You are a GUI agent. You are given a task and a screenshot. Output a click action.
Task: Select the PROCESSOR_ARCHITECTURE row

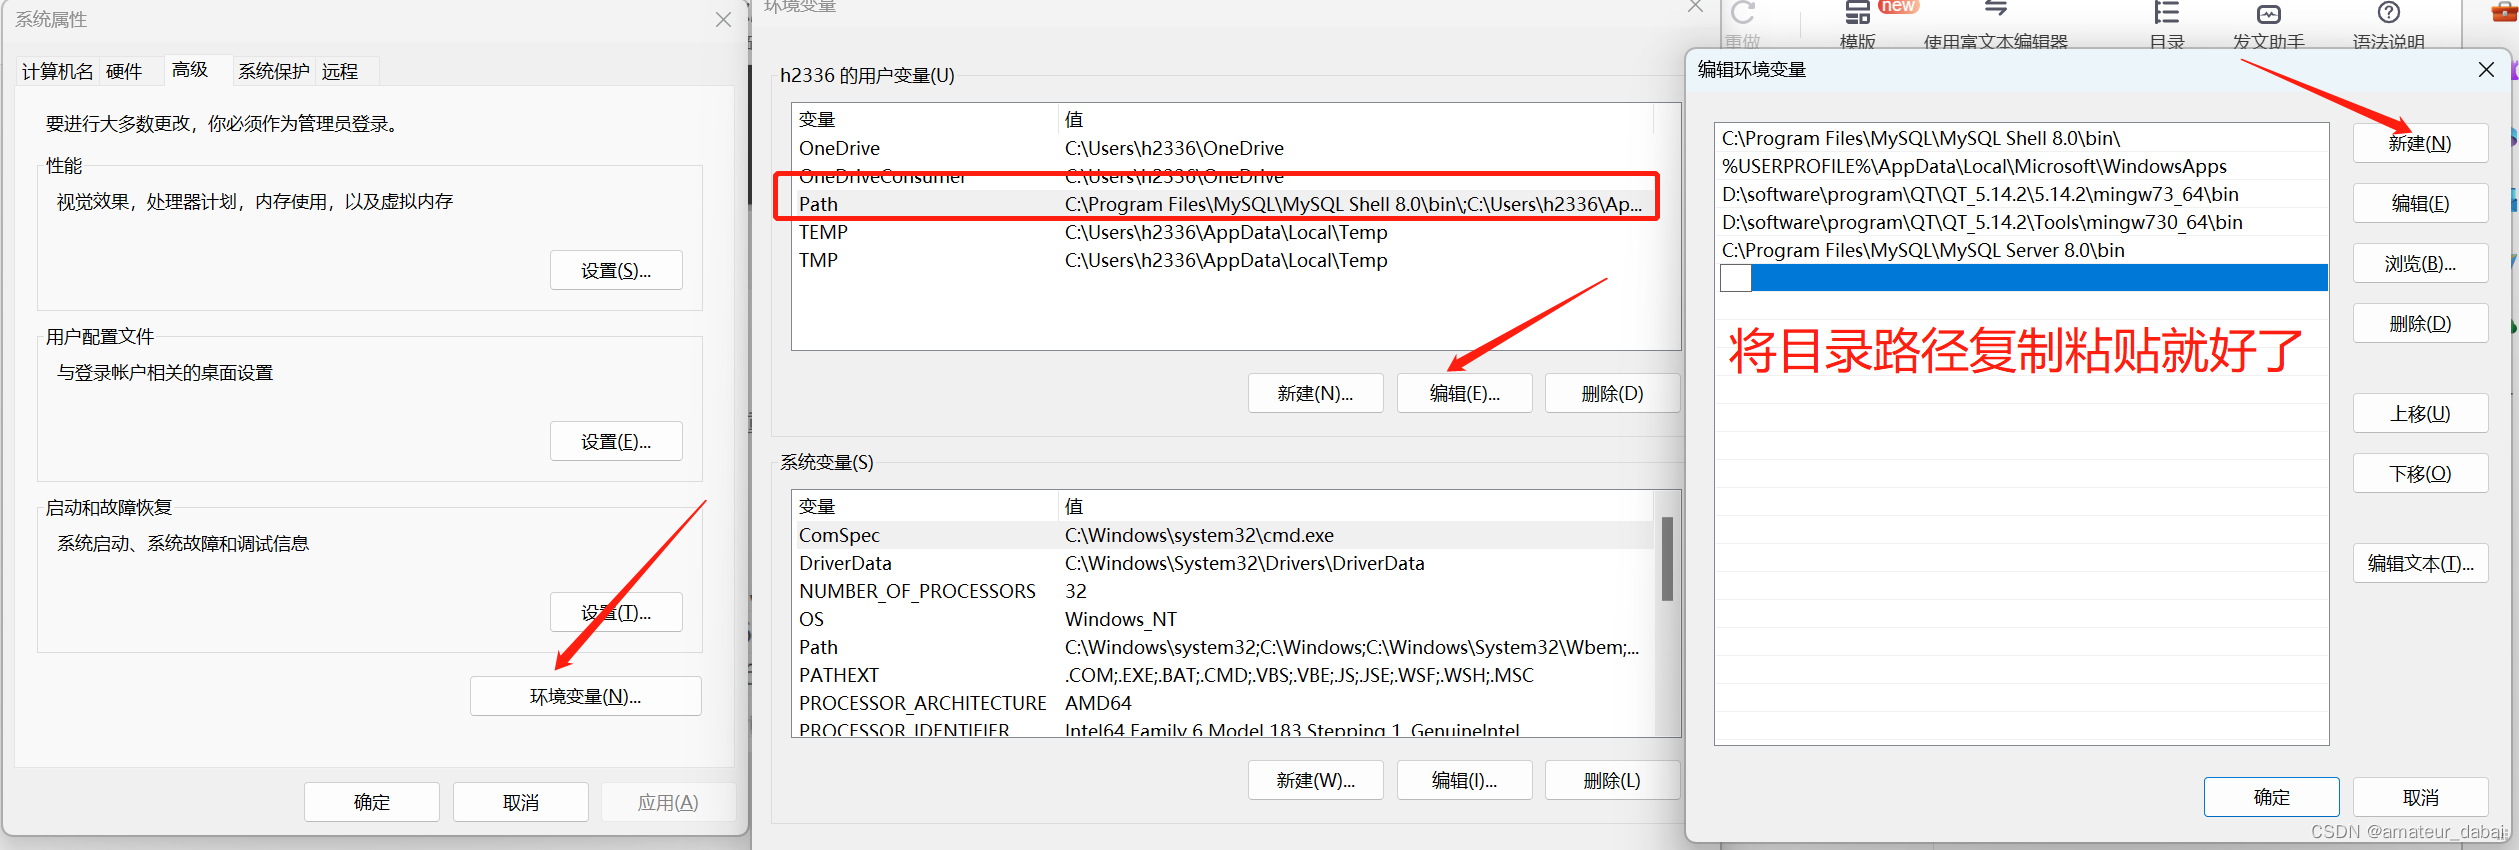click(1223, 704)
